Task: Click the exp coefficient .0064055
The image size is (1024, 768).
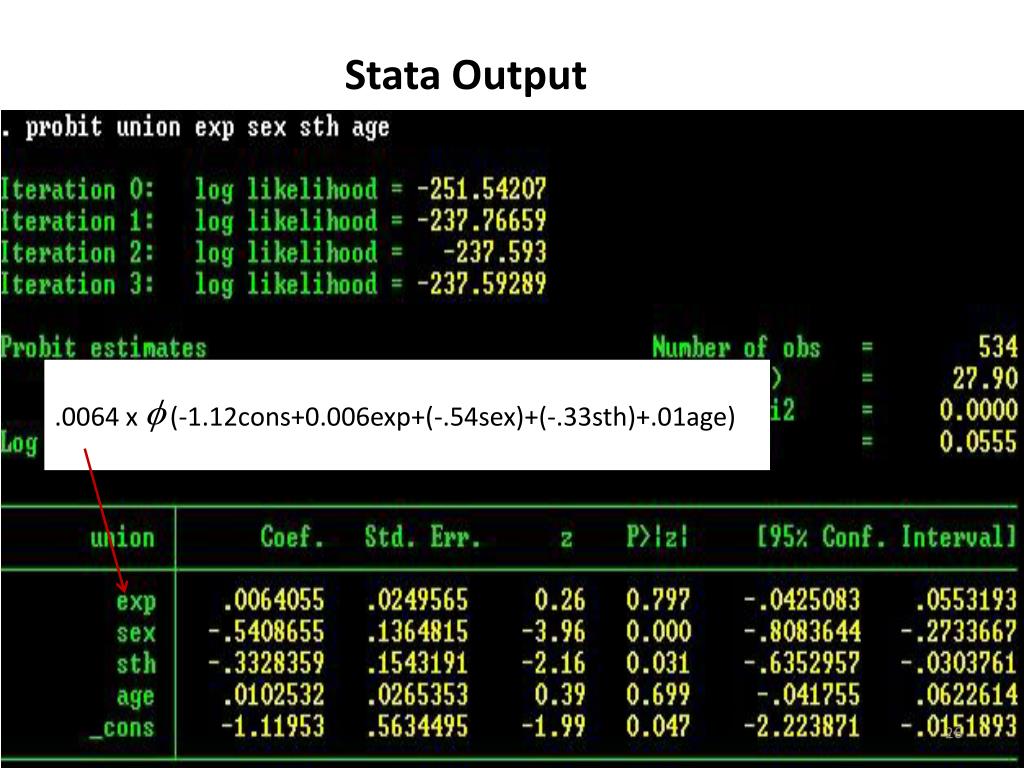Action: point(272,600)
